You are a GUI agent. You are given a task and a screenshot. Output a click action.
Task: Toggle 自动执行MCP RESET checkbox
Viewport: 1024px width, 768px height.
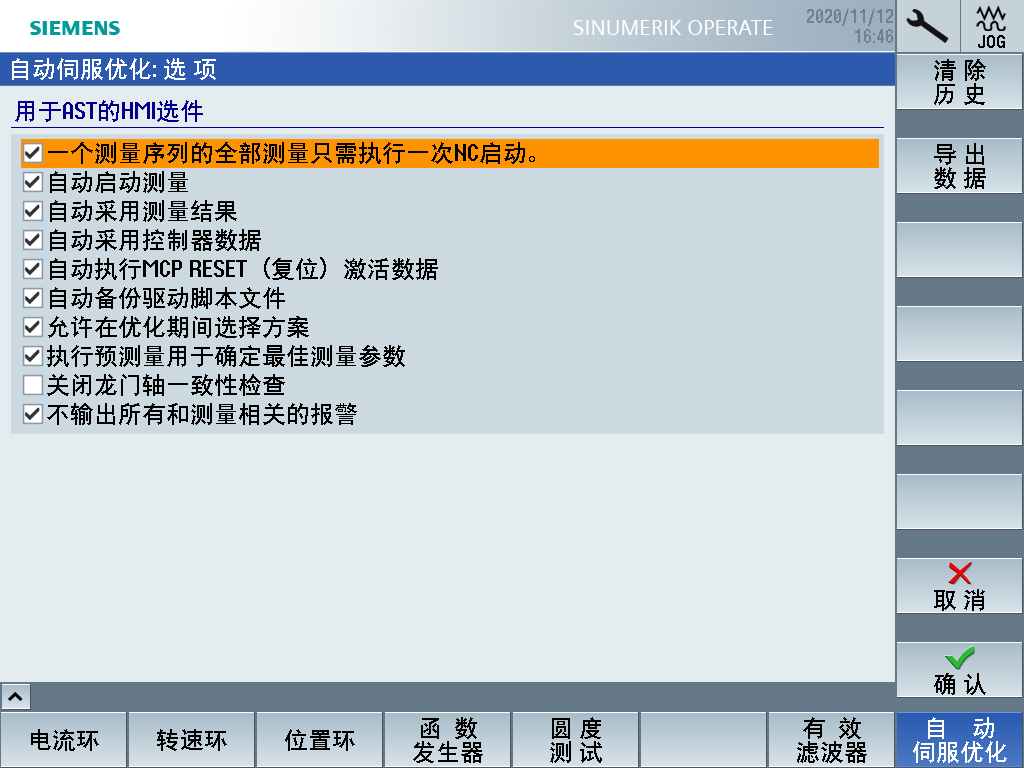point(33,269)
